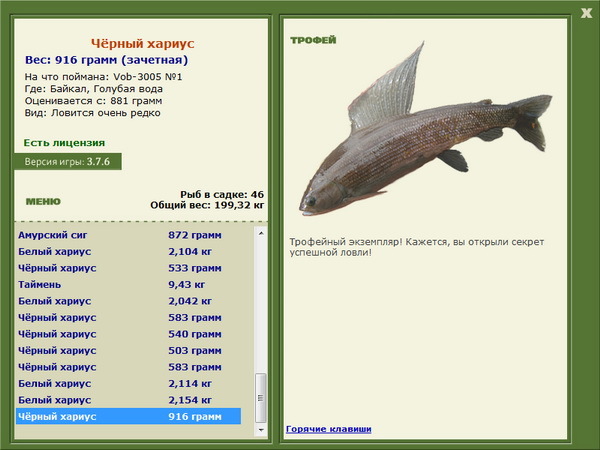The width and height of the screenshot is (600, 450).
Task: Click the Рыб в садке: 46 counter
Action: (x=222, y=194)
